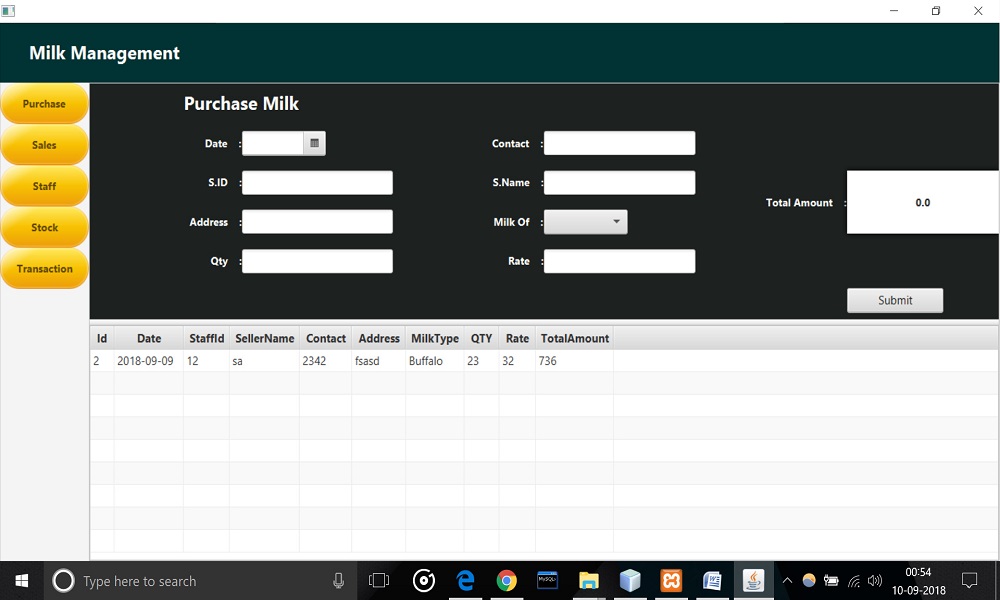Click the microphone icon in search box

point(339,581)
